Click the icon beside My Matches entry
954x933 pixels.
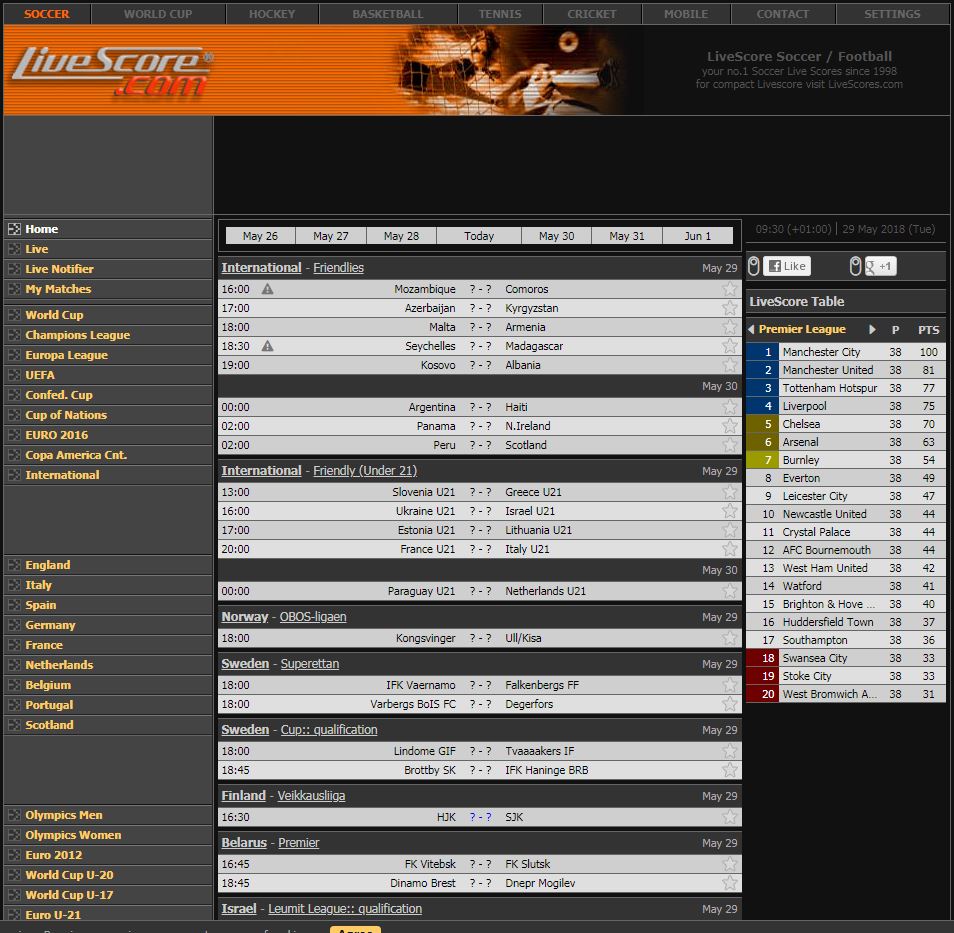[x=13, y=288]
